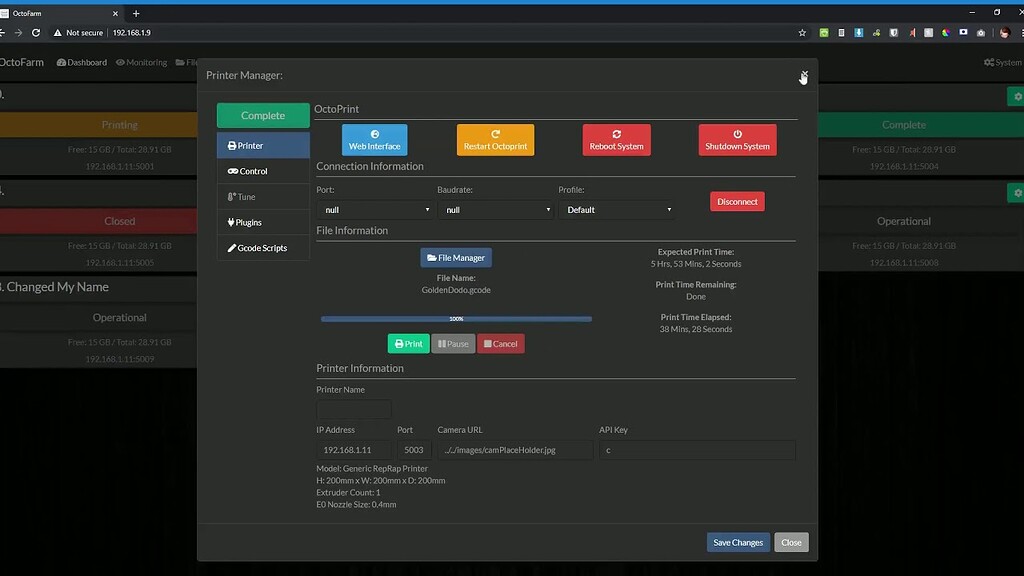Click the 100% print progress bar

pos(456,318)
